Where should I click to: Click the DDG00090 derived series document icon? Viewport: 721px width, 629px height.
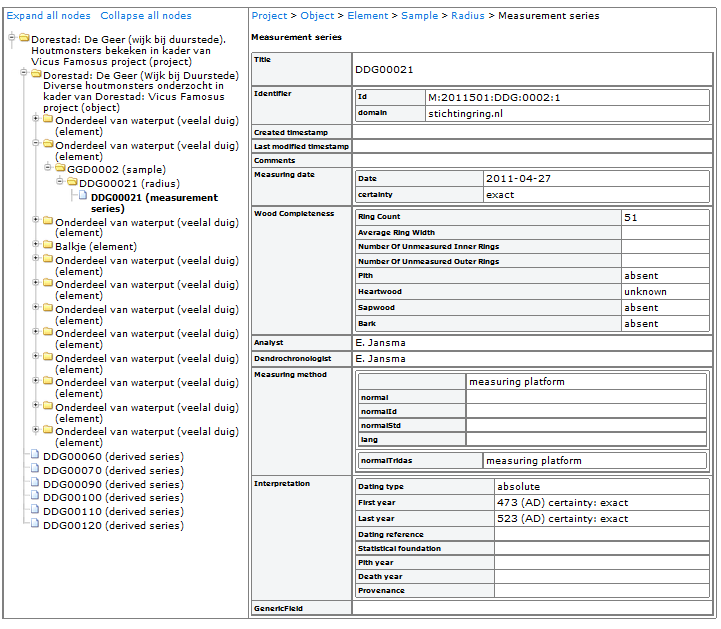(35, 482)
